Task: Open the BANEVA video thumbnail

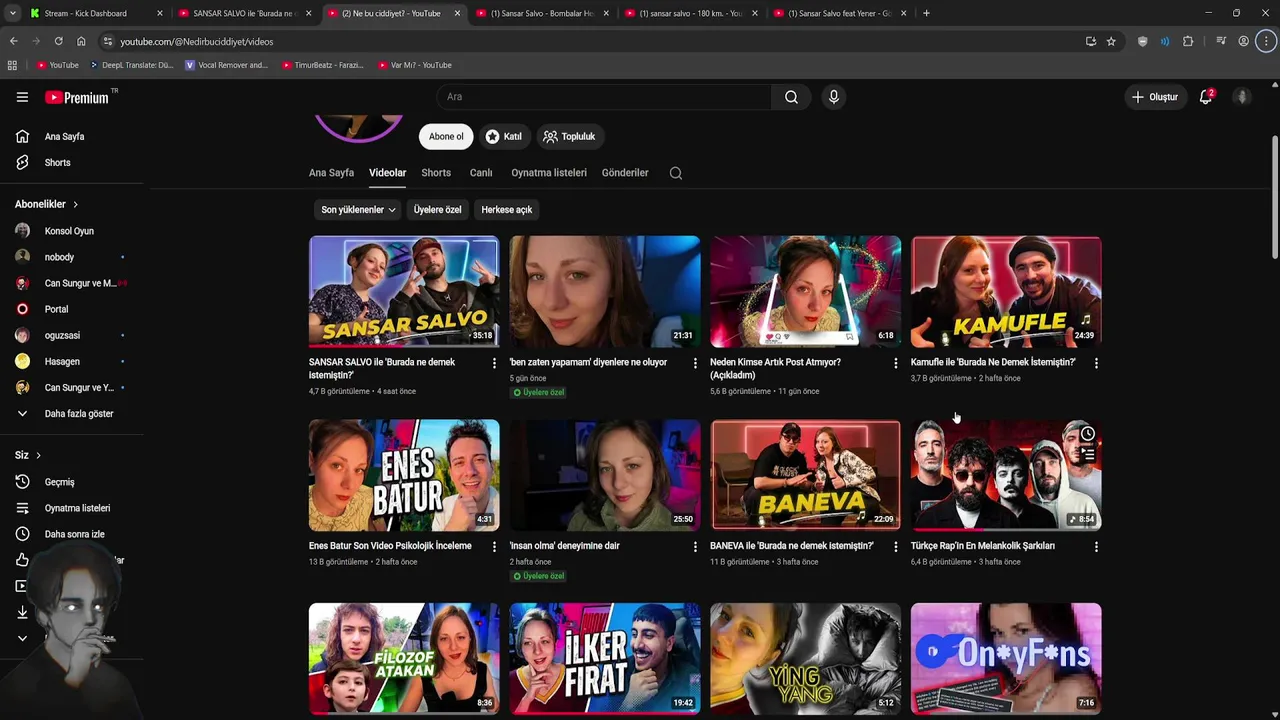Action: pos(805,475)
